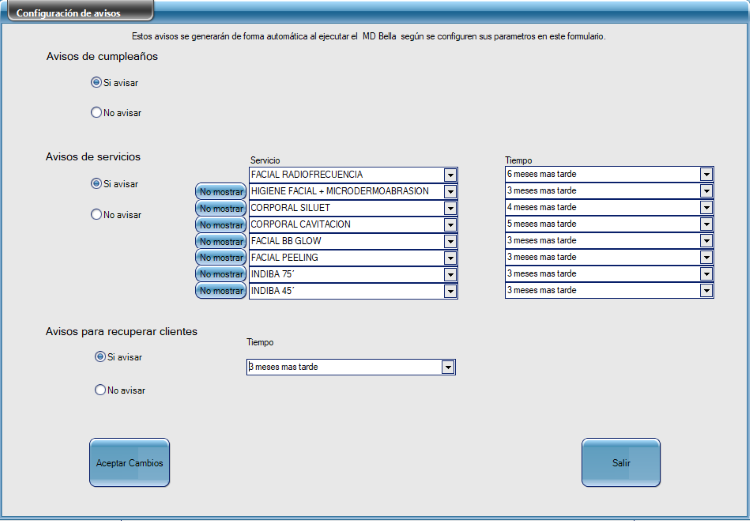750x521 pixels.
Task: Click the 'Tiempo' label above service times
Action: (x=518, y=161)
